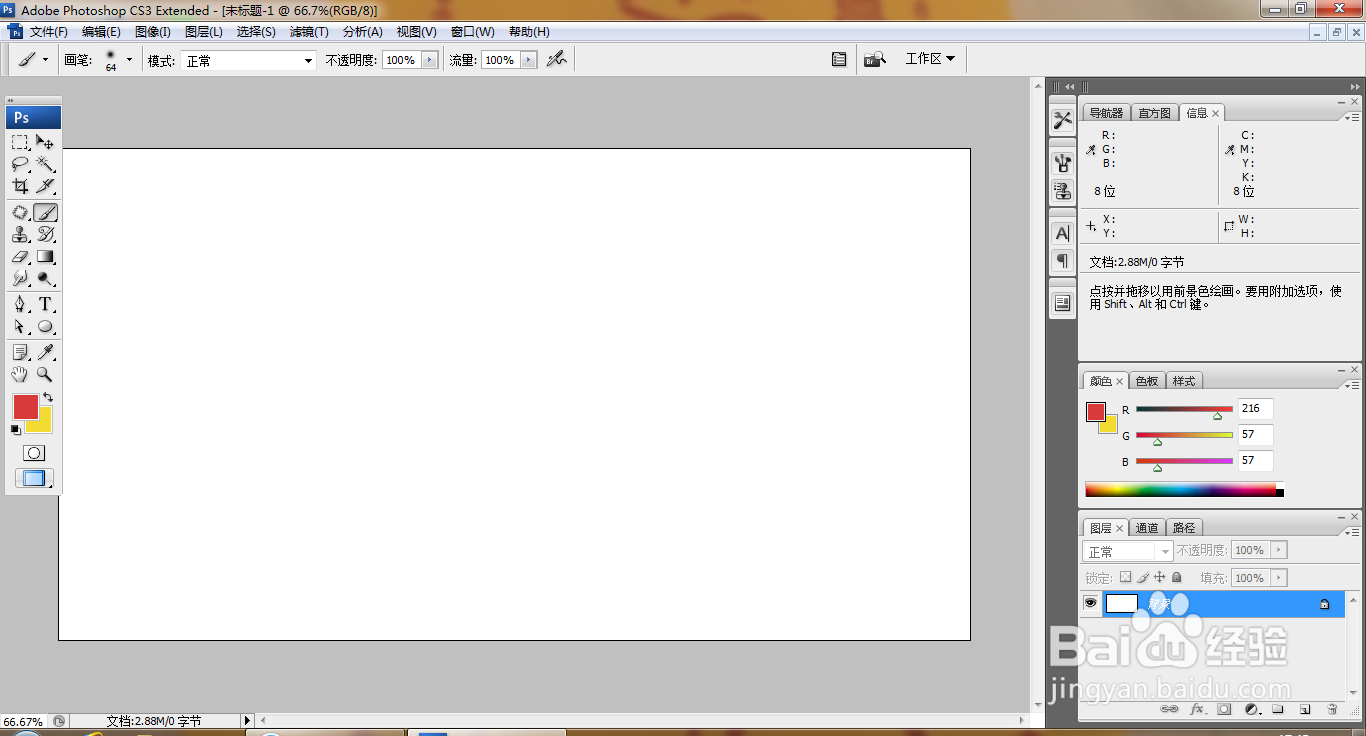This screenshot has width=1366, height=736.
Task: Toggle Quick Mask mode
Action: tap(34, 453)
